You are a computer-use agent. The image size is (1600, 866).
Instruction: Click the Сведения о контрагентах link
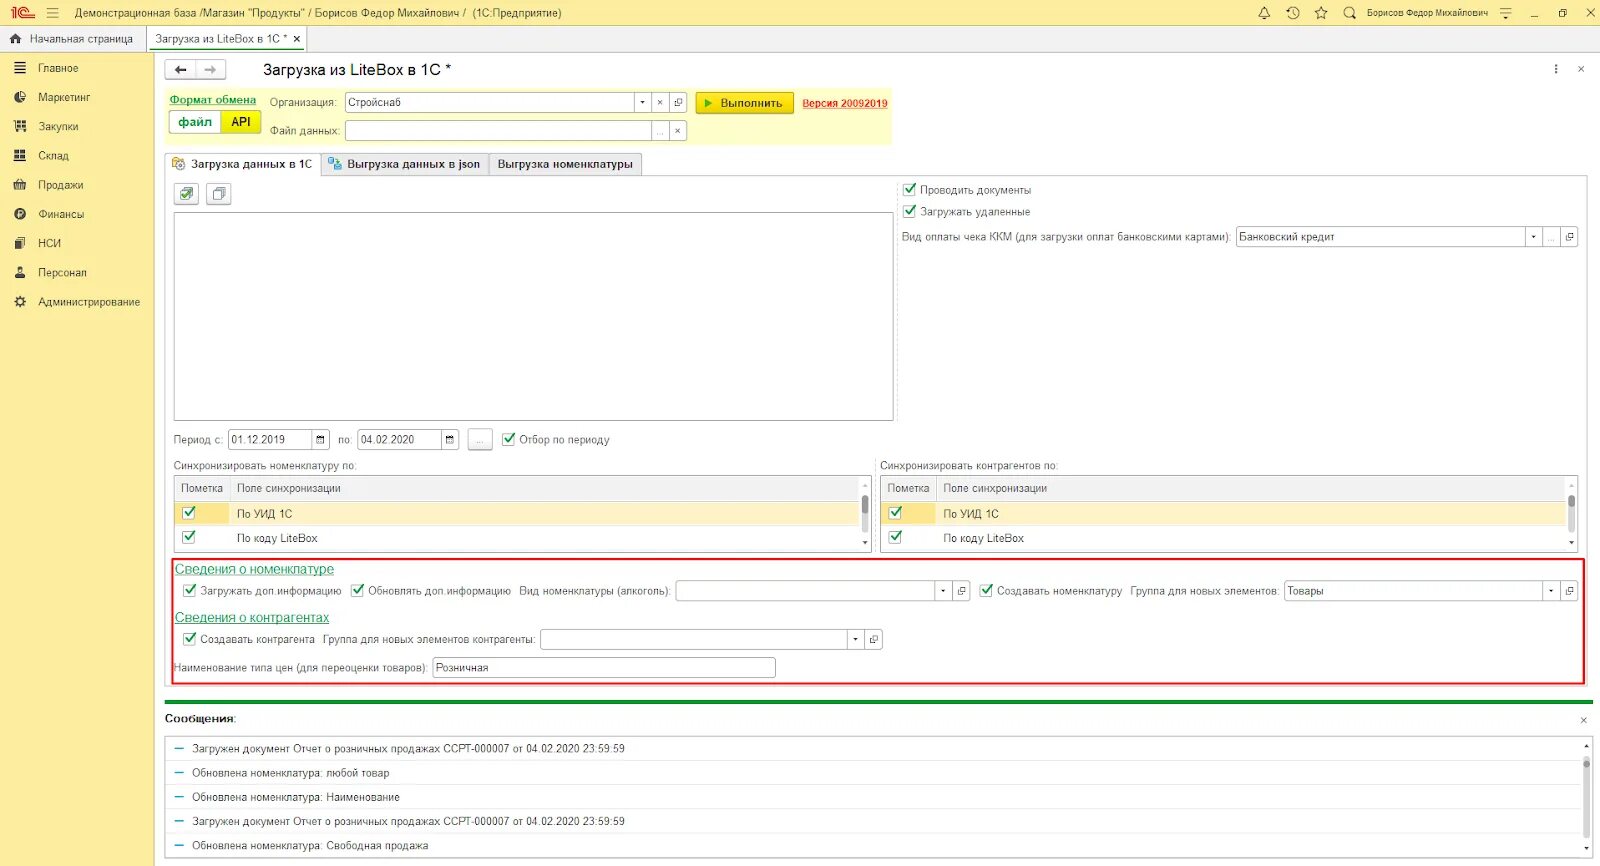(x=252, y=618)
